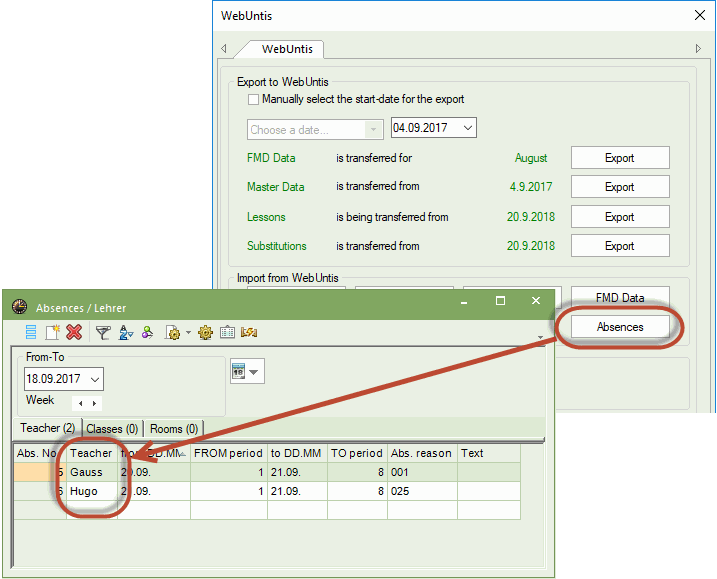Click the green and purple circles icon

147,332
